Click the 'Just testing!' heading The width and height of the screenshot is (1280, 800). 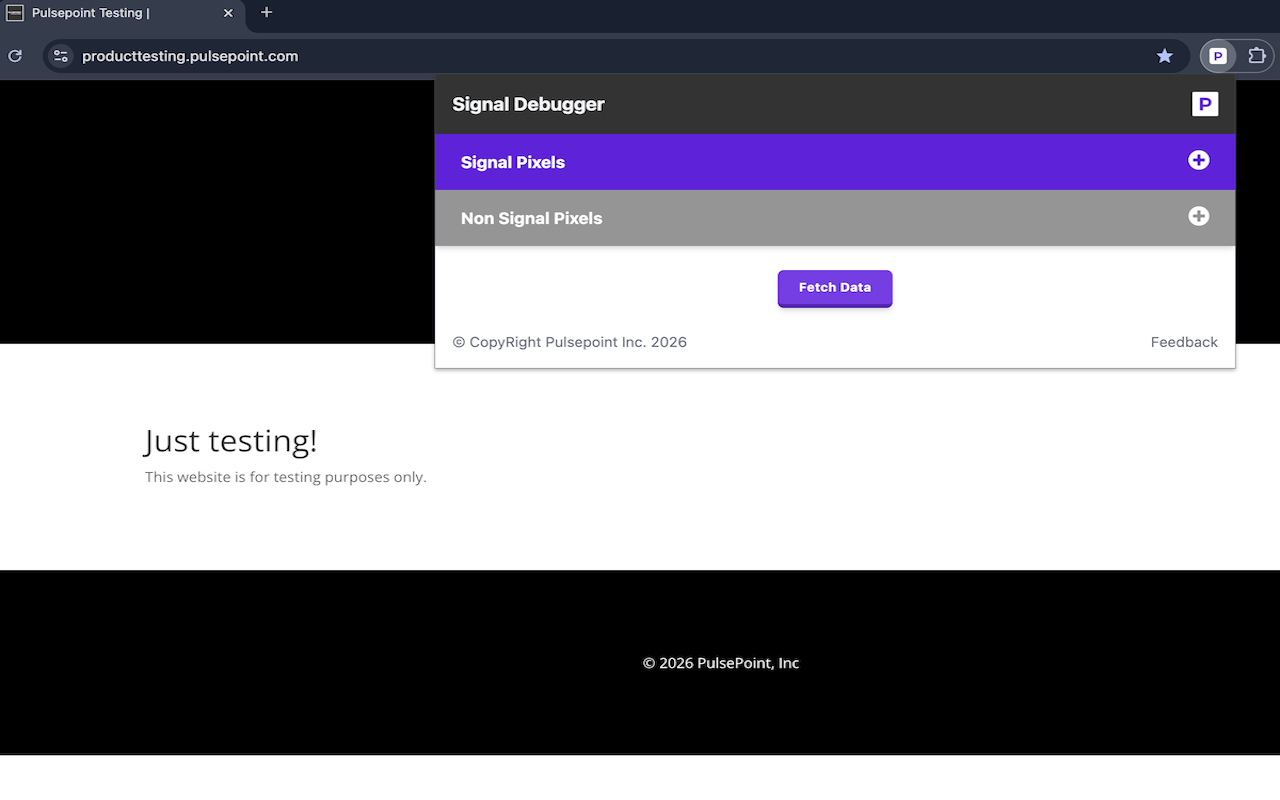231,440
